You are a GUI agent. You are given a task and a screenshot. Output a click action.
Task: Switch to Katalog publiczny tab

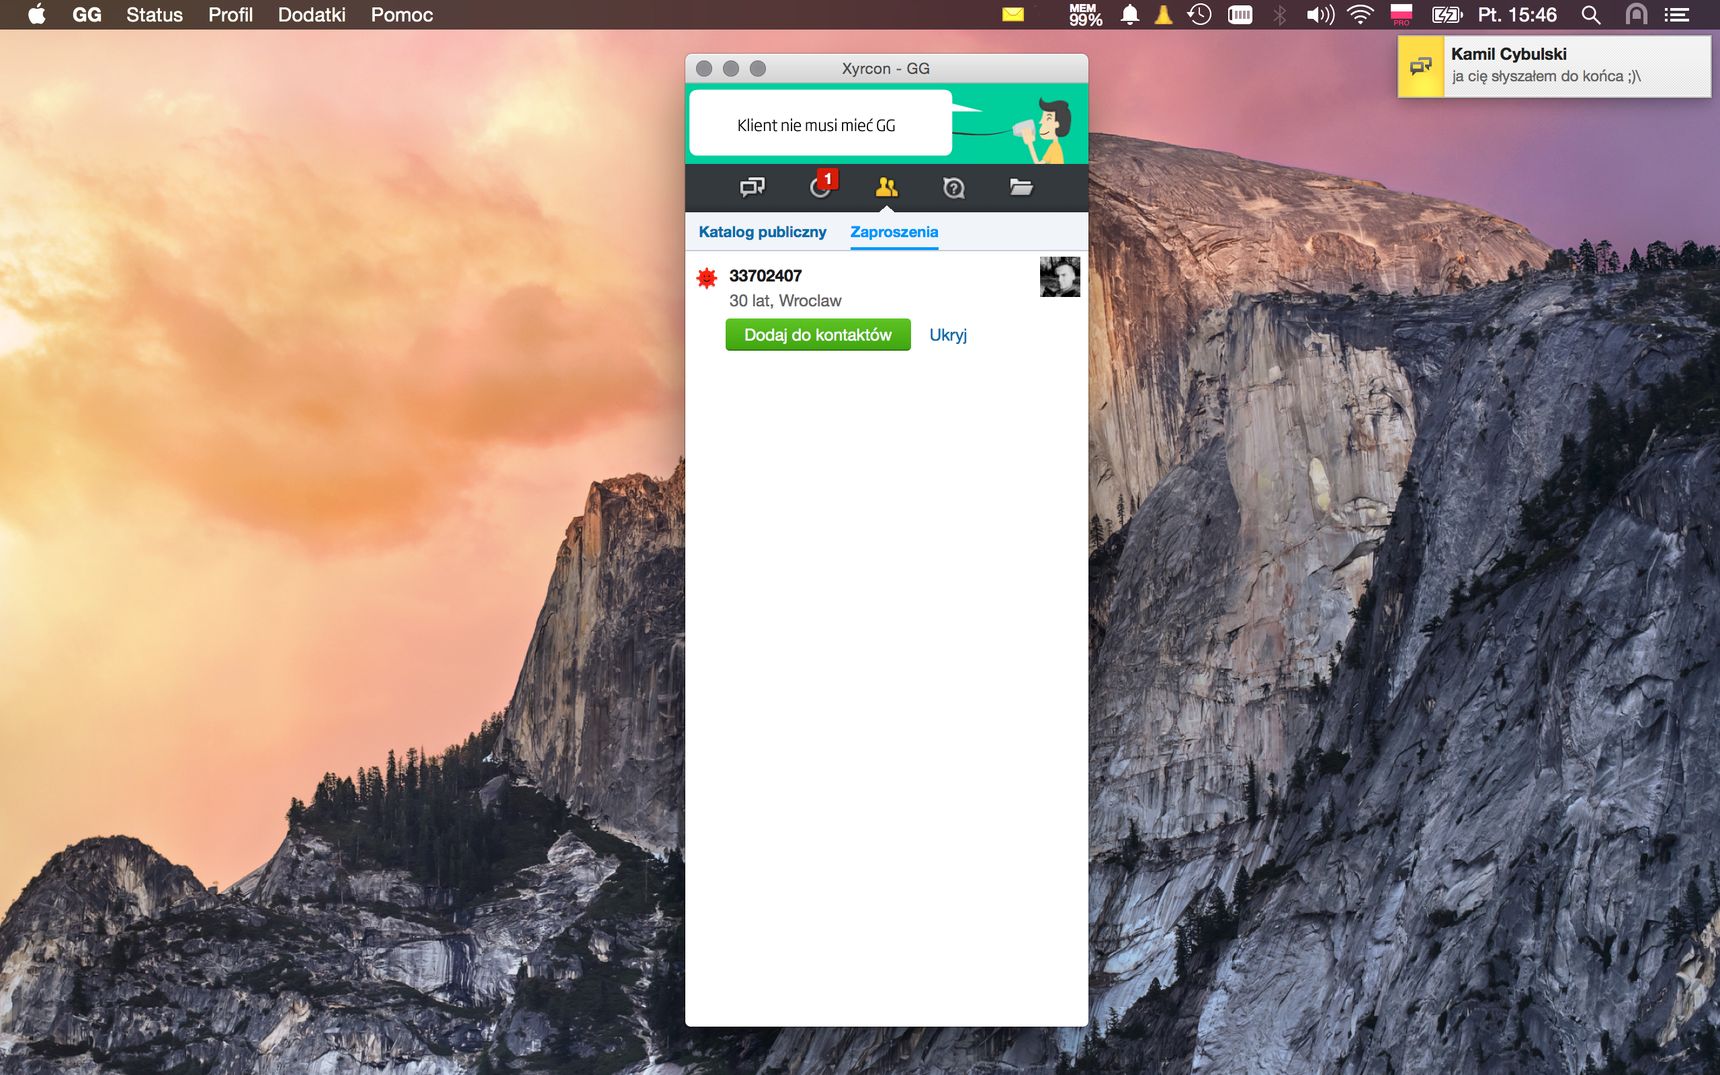762,232
